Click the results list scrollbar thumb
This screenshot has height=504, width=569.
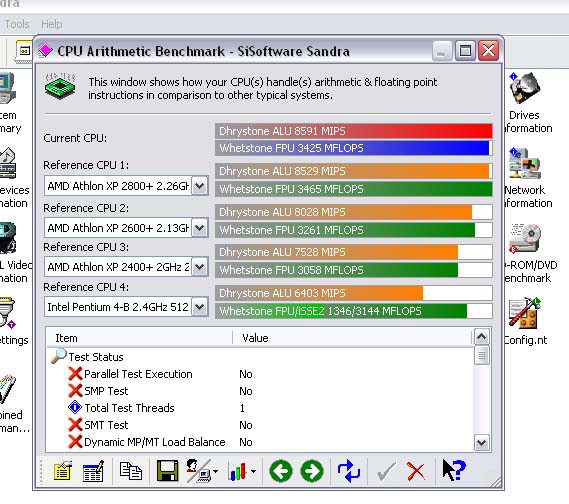pyautogui.click(x=482, y=356)
